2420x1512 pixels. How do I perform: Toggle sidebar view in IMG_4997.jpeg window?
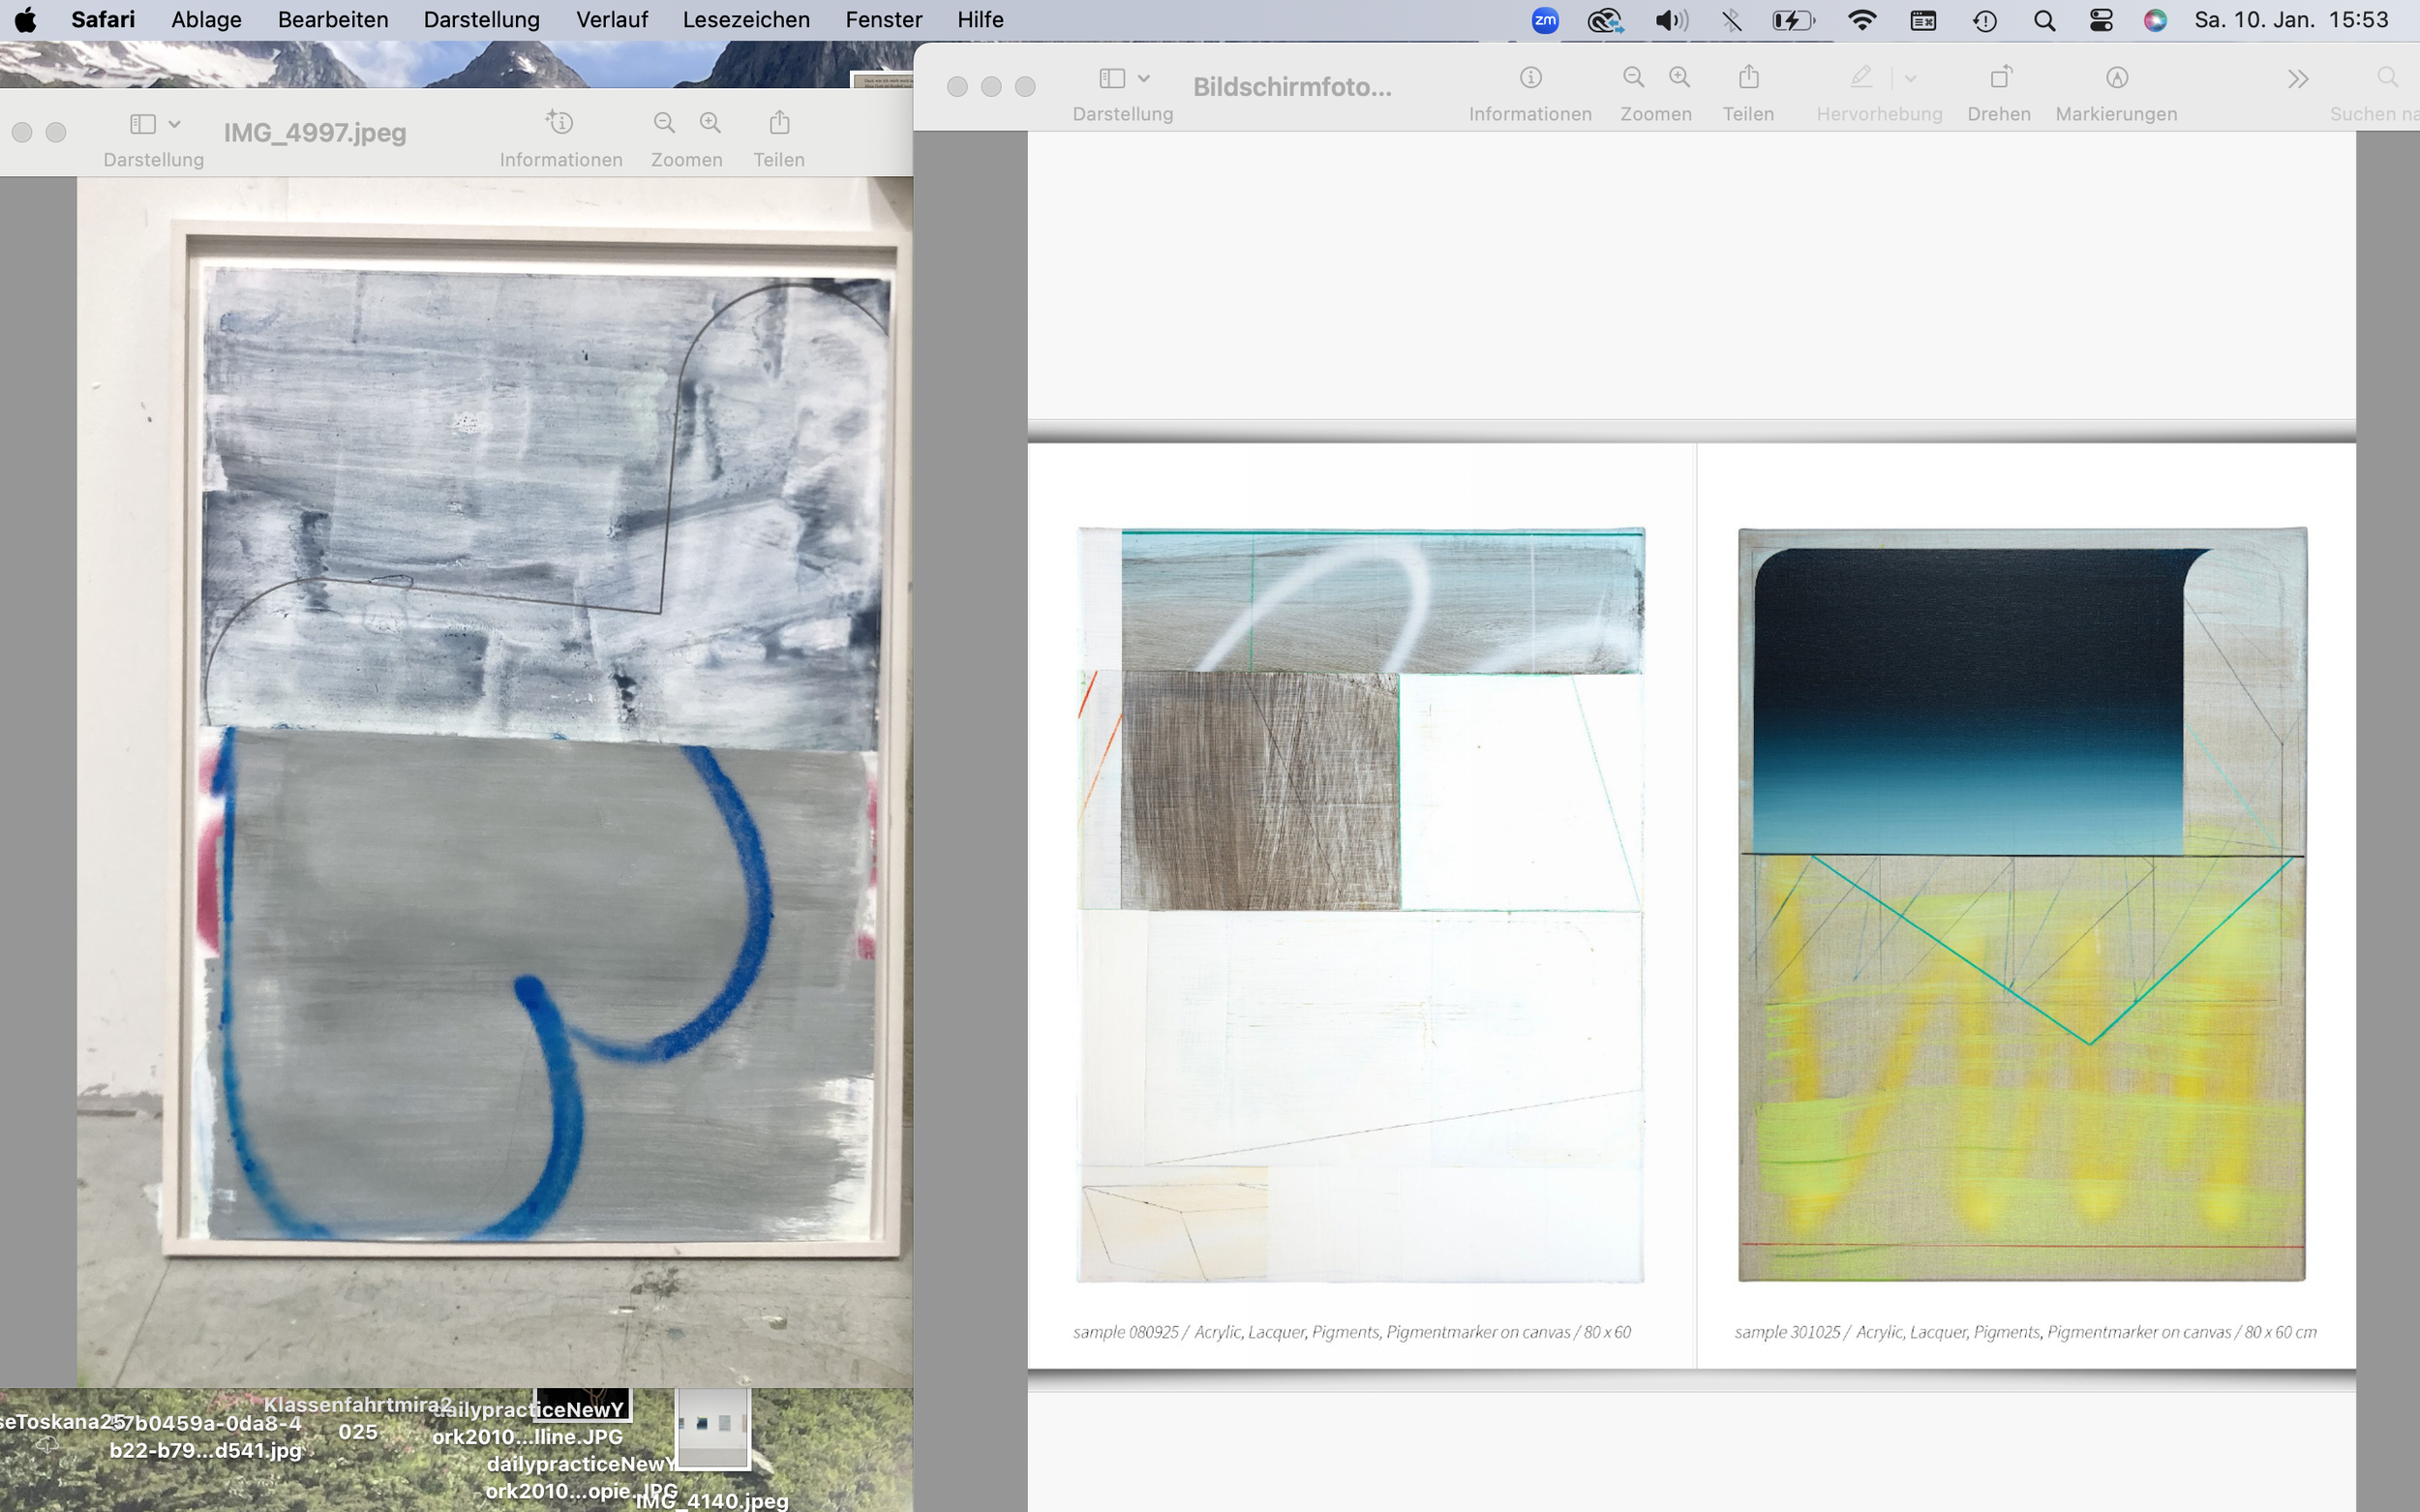(143, 124)
